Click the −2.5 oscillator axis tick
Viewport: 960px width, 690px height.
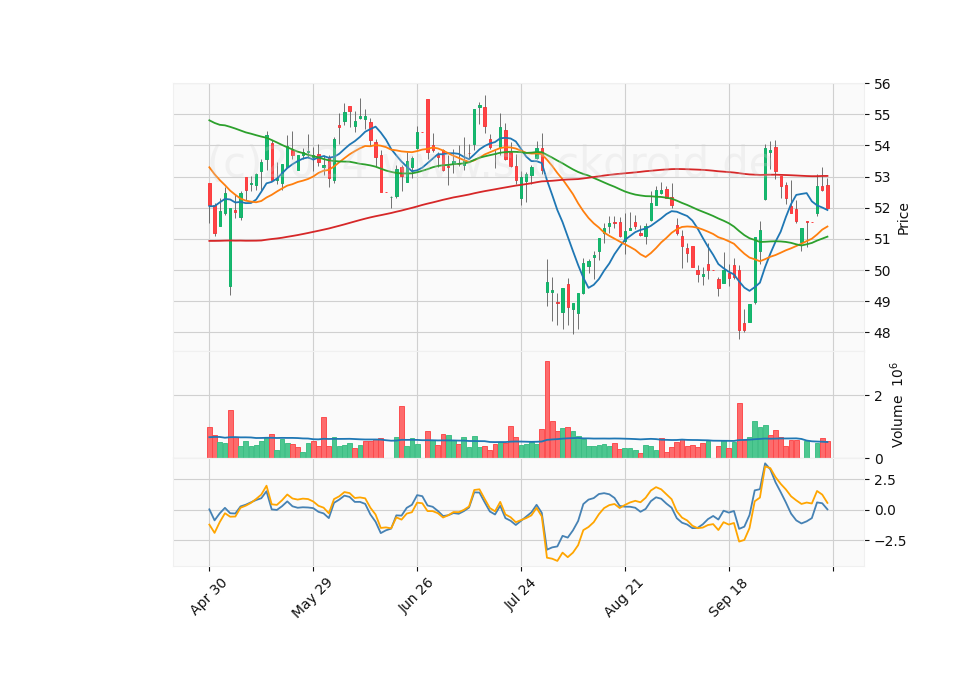pyautogui.click(x=890, y=541)
